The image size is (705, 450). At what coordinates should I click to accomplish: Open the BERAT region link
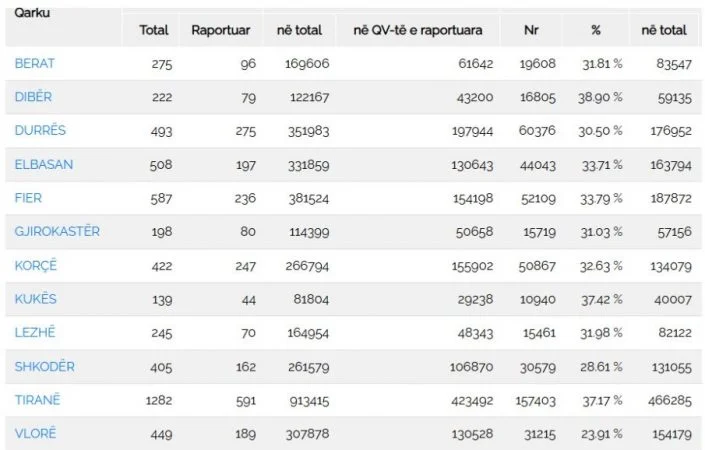pos(35,63)
